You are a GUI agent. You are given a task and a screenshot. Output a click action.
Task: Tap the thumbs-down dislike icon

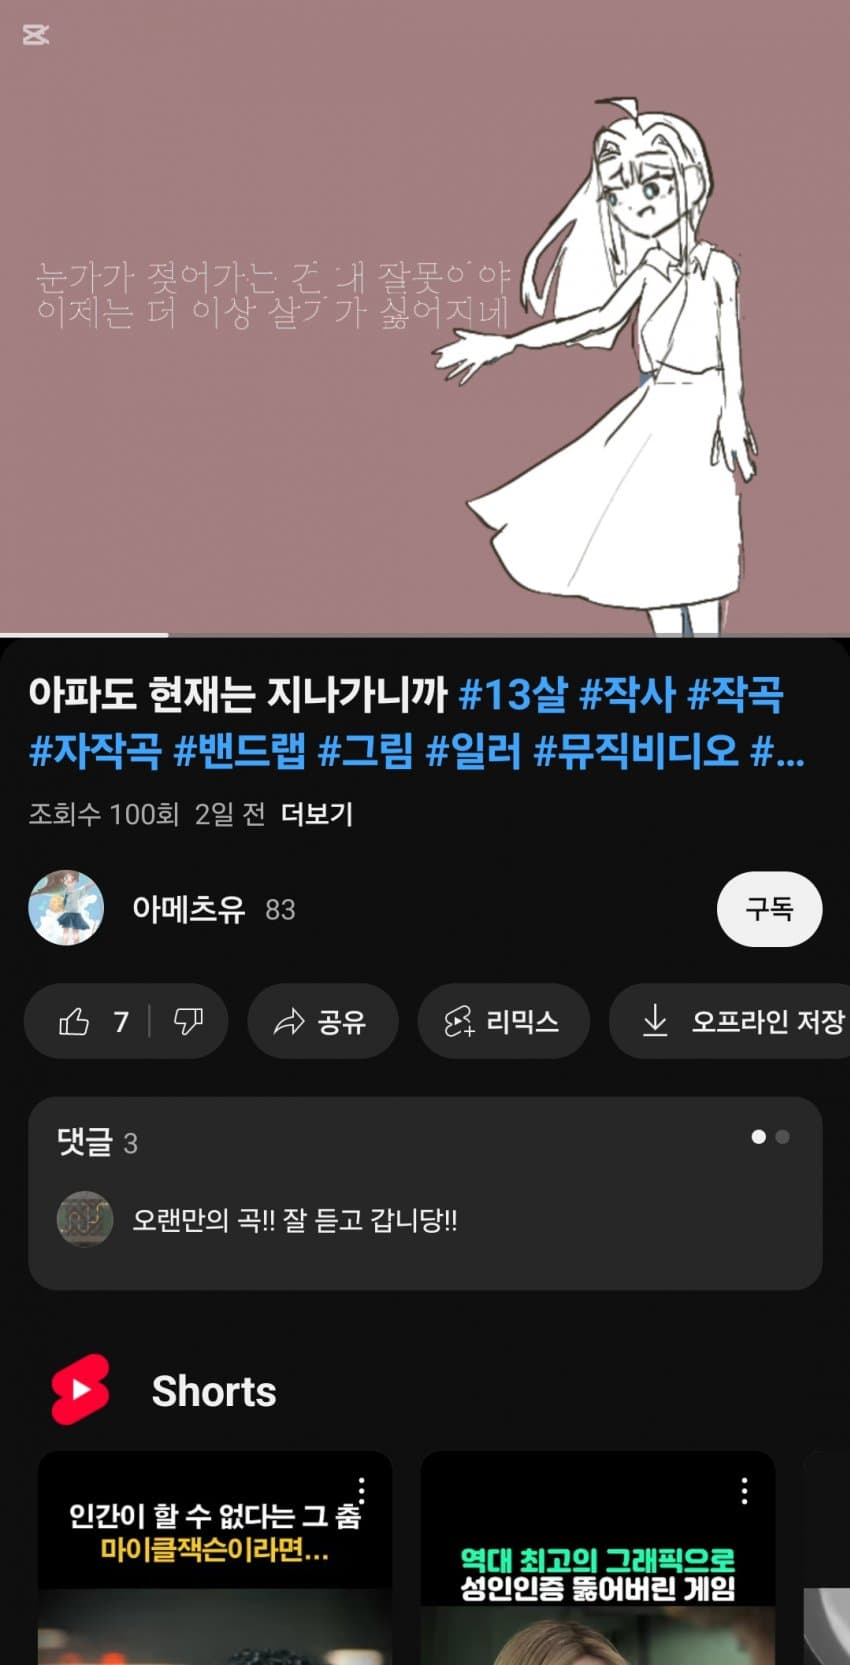pos(188,1021)
